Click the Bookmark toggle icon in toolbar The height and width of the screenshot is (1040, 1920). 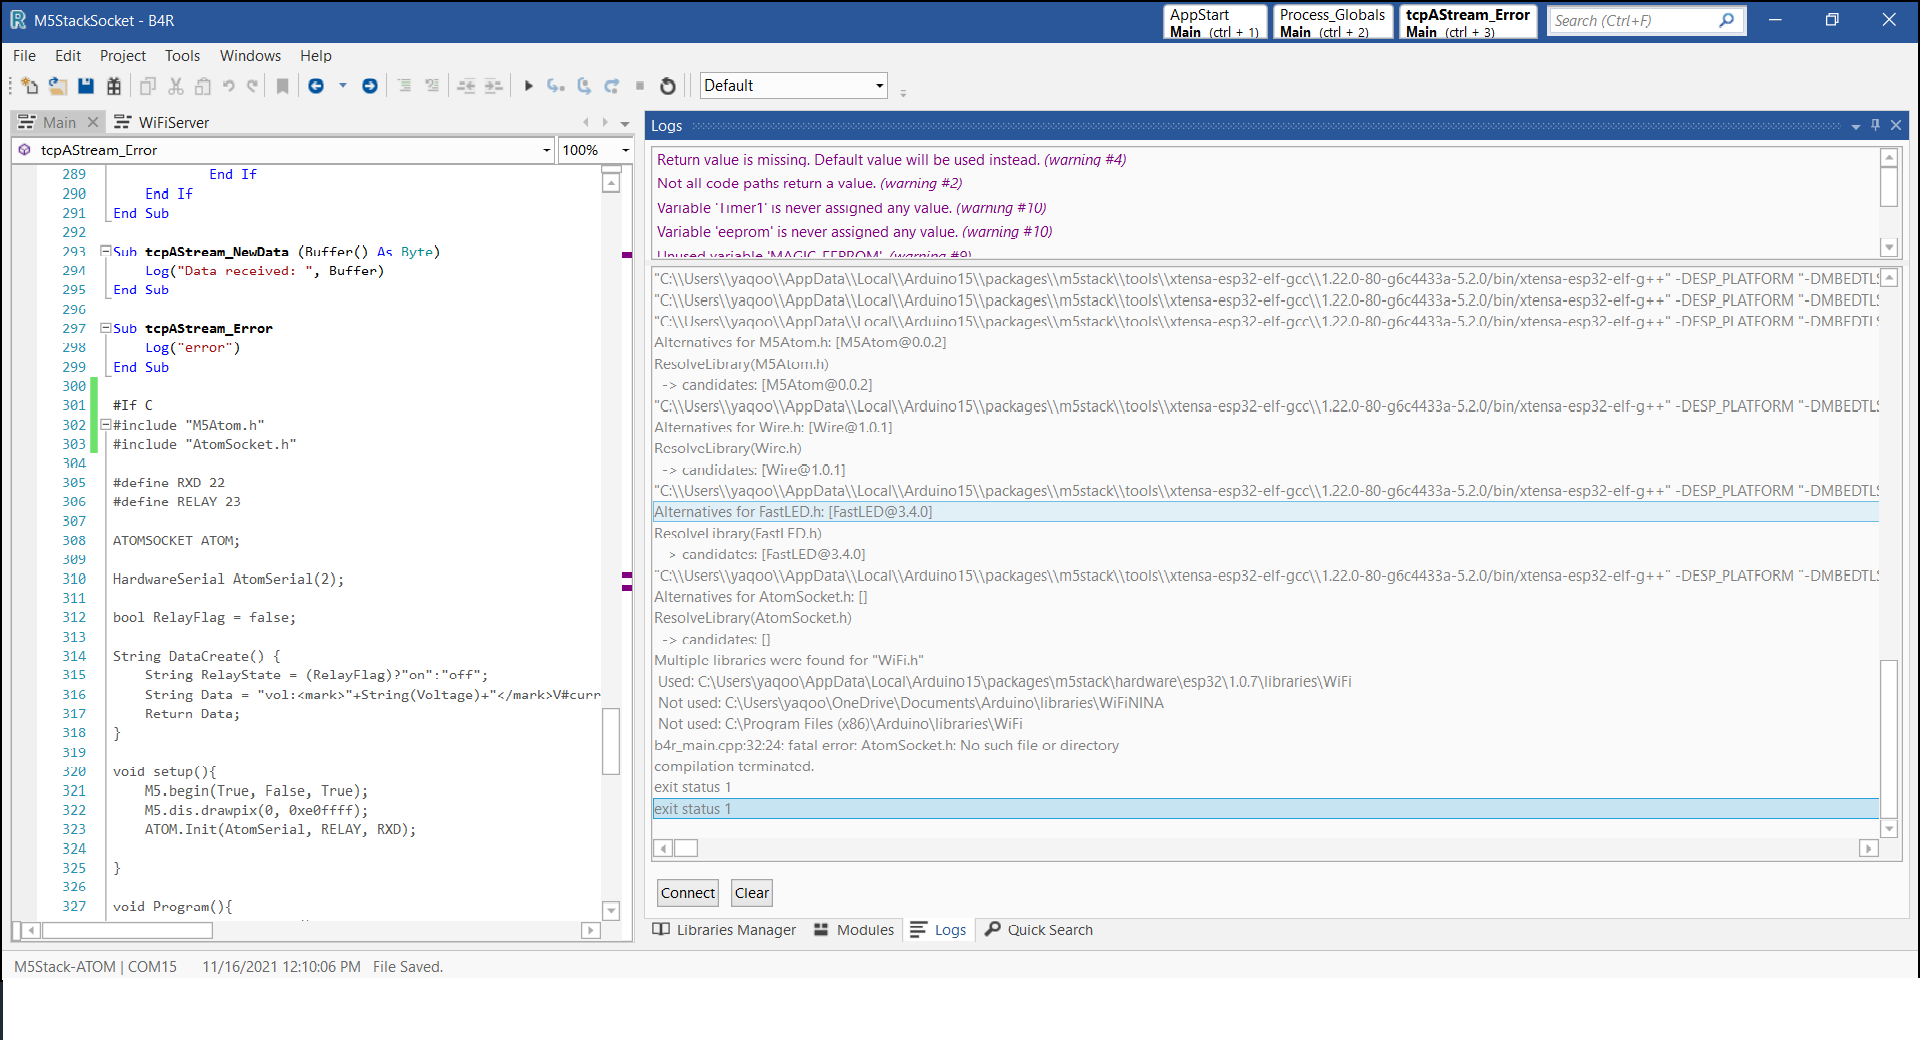[283, 86]
